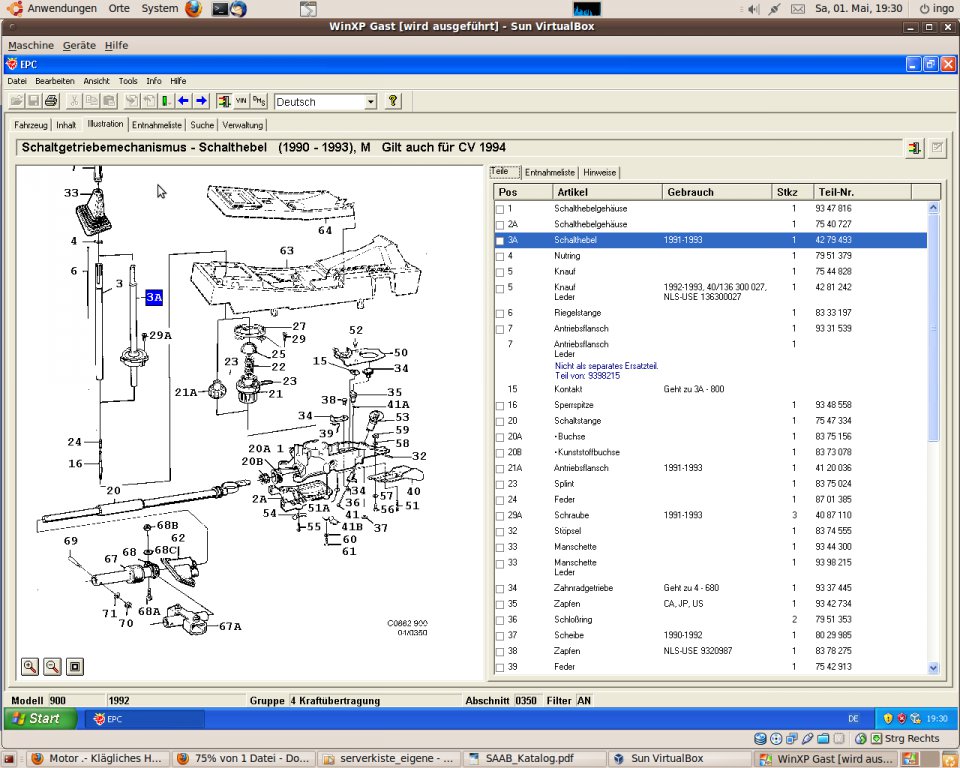
Task: Open the Datei menu
Action: (17, 81)
